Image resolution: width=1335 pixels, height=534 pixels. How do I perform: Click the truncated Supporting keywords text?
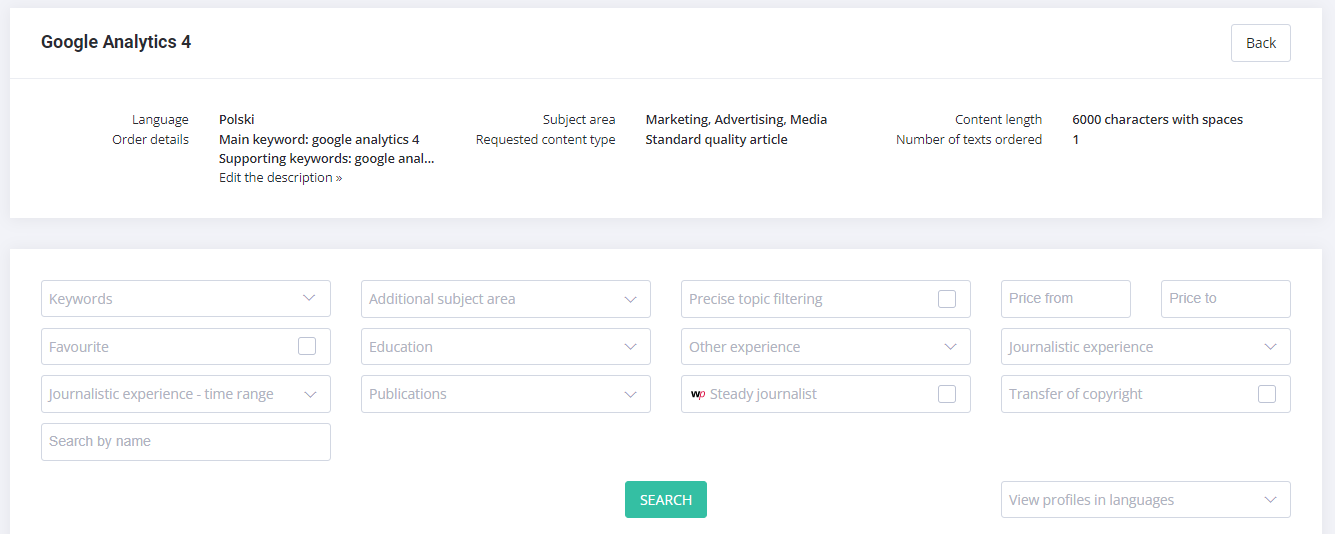point(327,158)
